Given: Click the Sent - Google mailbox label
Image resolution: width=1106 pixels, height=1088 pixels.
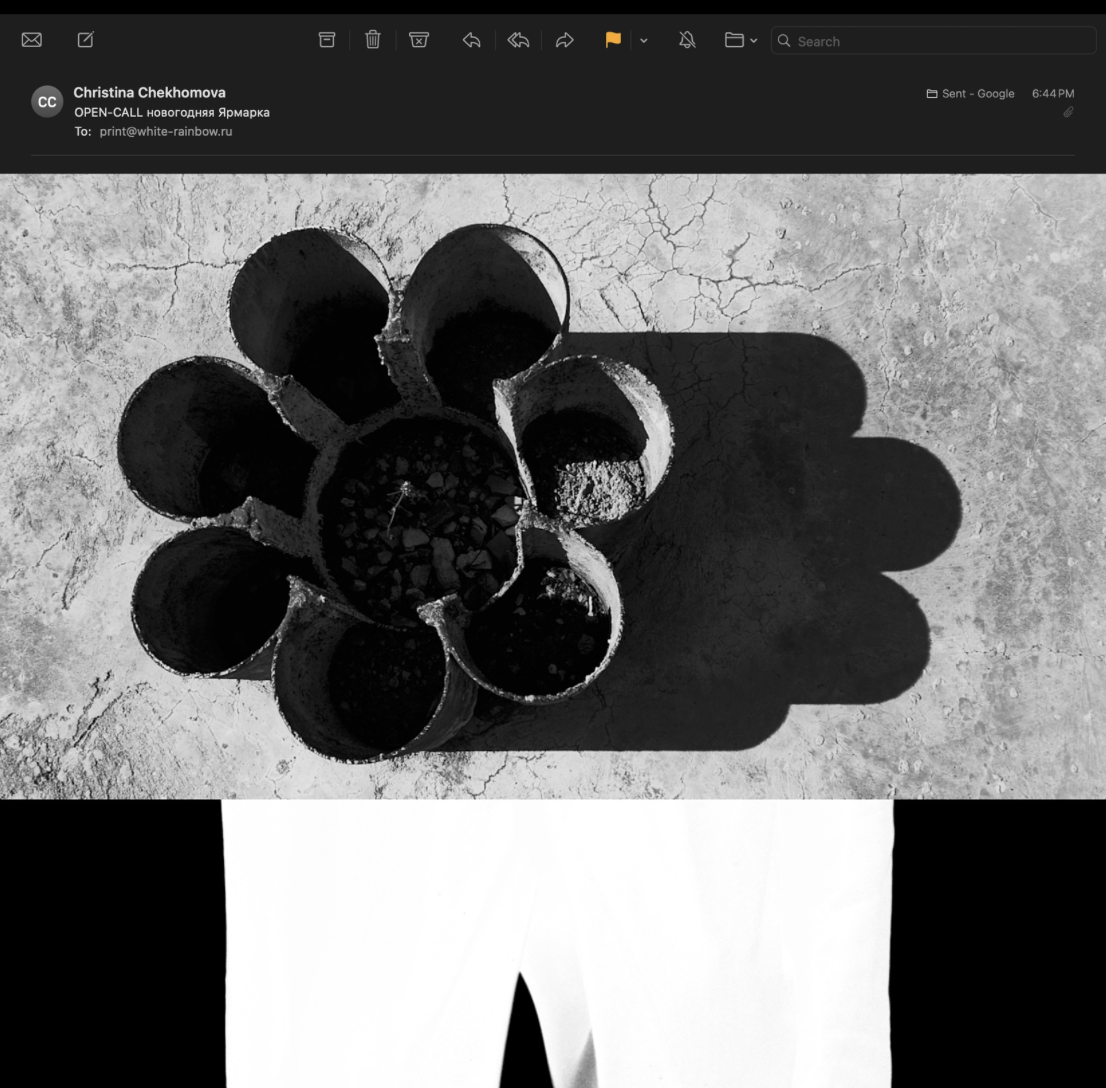Looking at the screenshot, I should (971, 93).
